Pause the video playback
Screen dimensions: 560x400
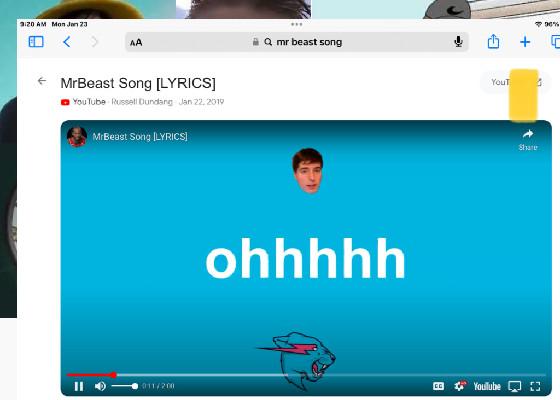[79, 386]
